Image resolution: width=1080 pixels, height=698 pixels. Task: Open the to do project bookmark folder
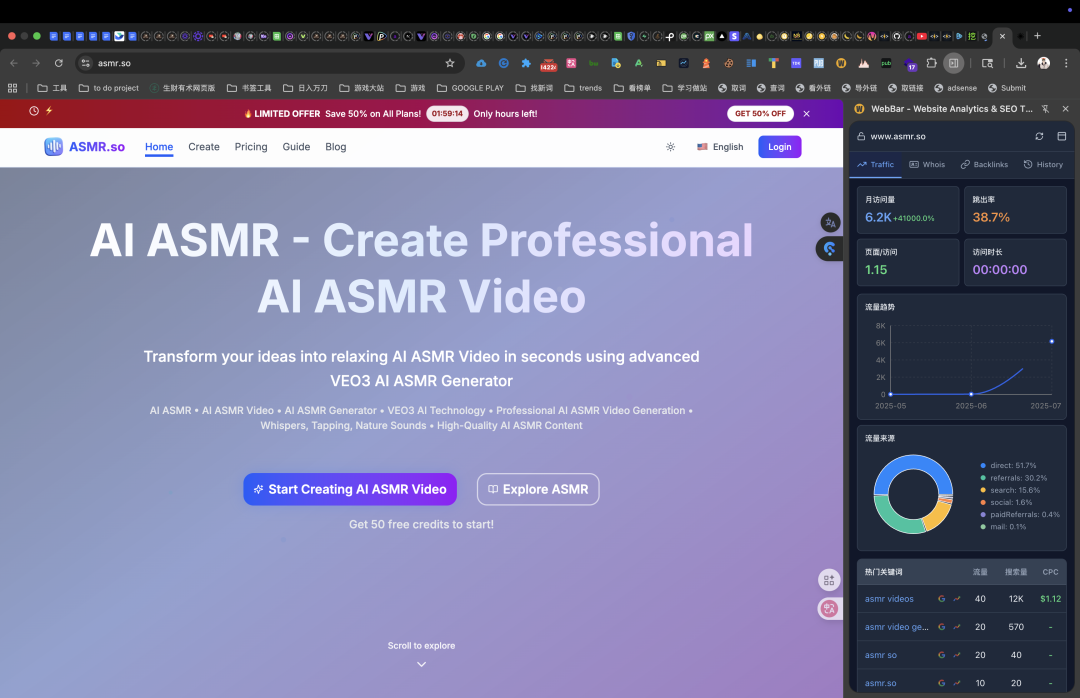pyautogui.click(x=109, y=88)
